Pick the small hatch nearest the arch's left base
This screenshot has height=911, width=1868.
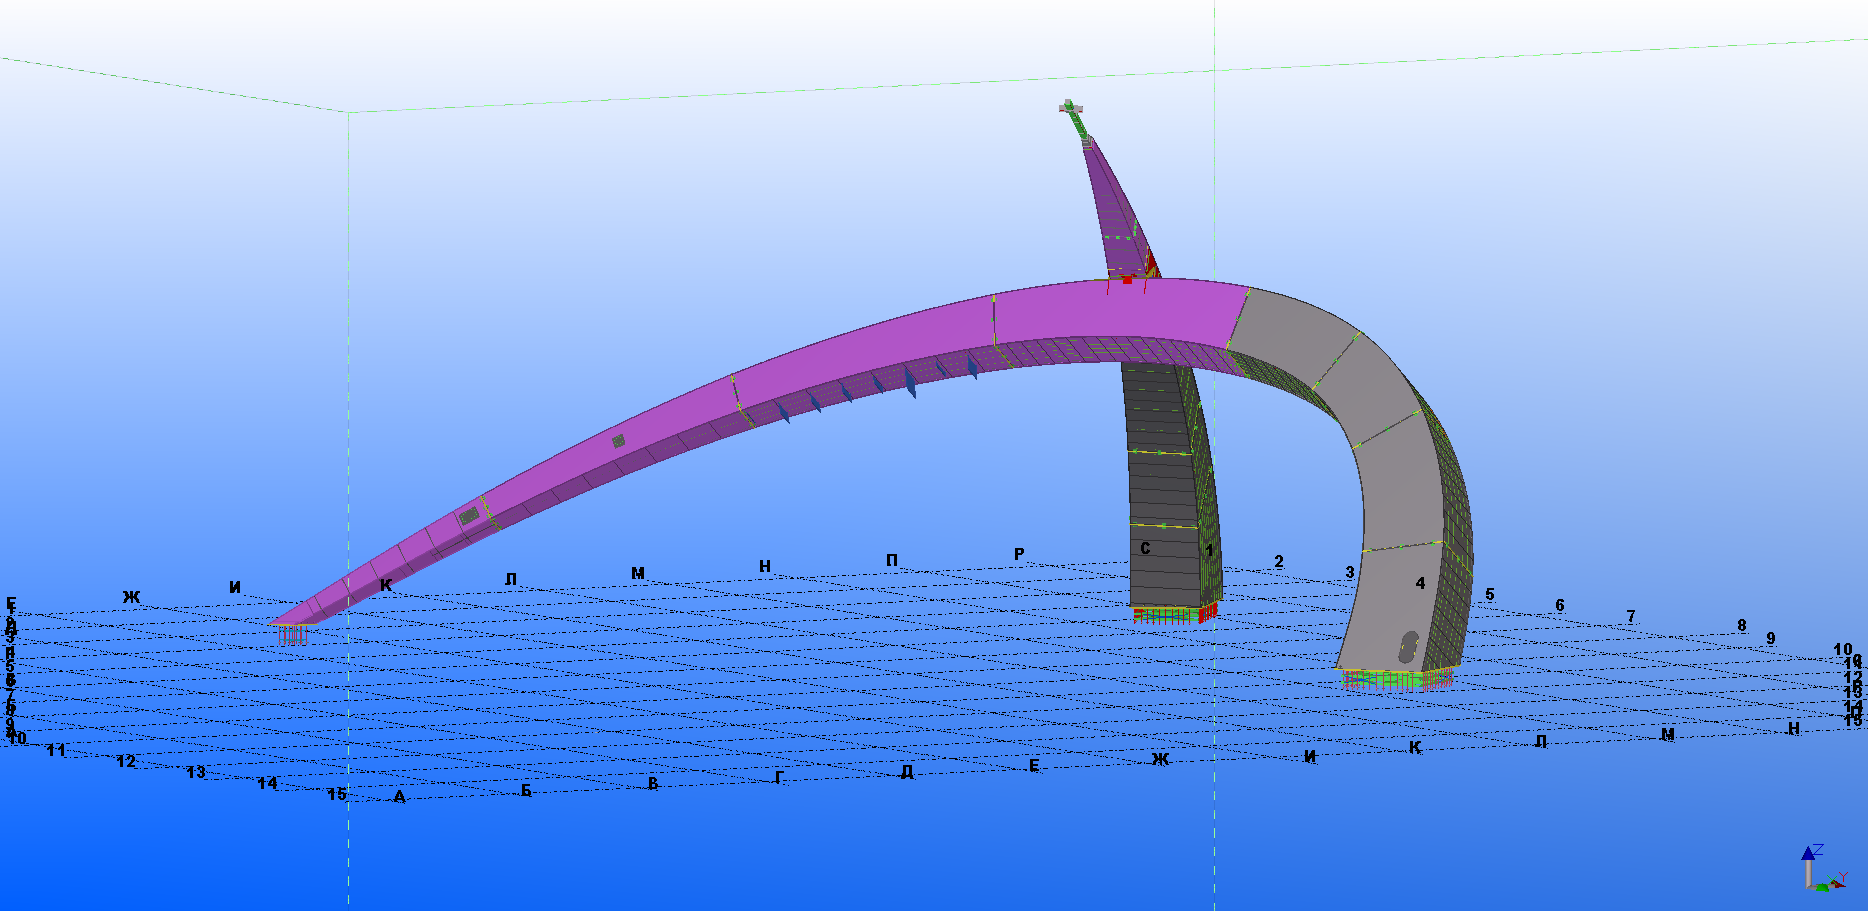coord(468,516)
